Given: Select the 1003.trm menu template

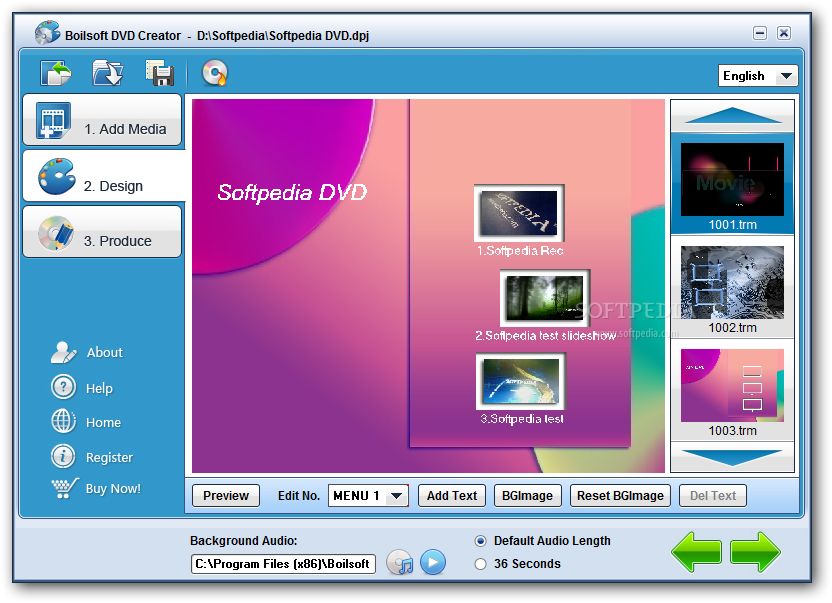Looking at the screenshot, I should tap(732, 390).
